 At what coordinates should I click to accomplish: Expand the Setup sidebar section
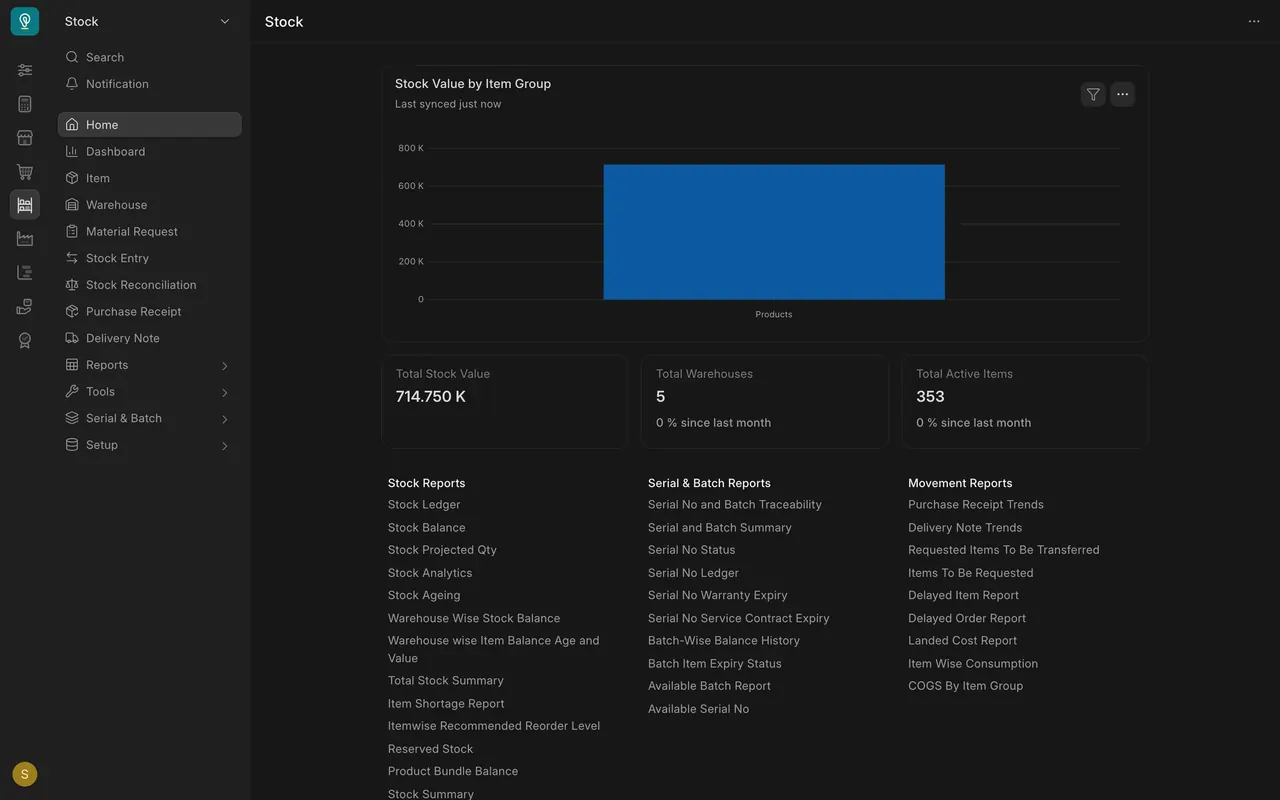coord(150,445)
